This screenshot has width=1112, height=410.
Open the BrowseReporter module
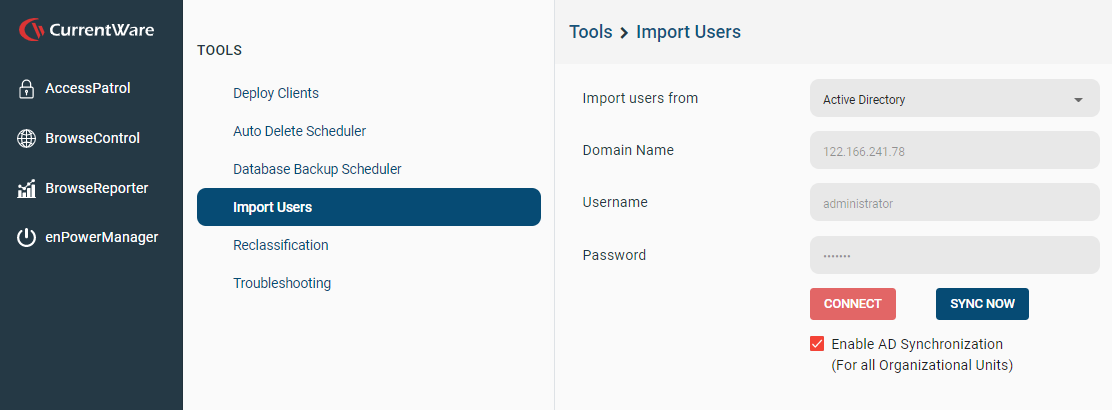[96, 189]
